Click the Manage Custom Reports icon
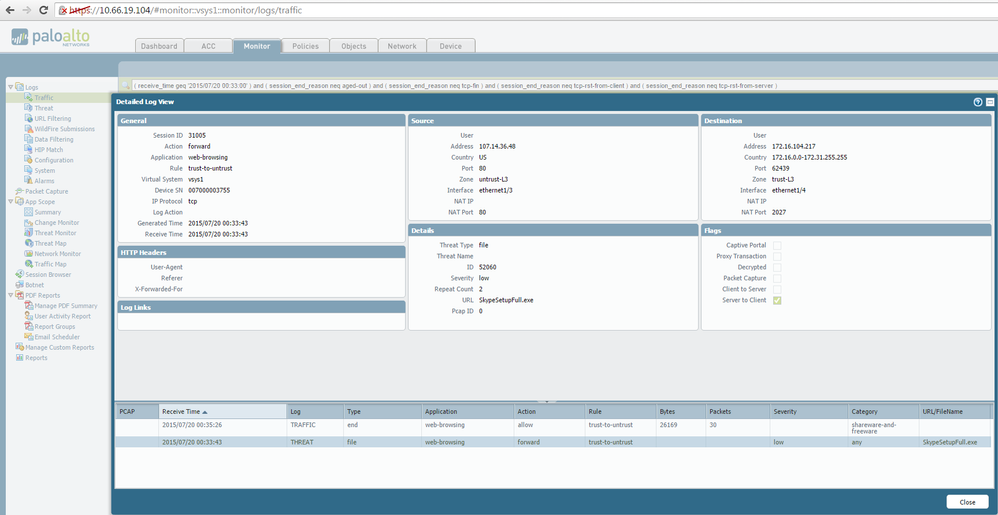The height and width of the screenshot is (515, 998). (x=20, y=347)
